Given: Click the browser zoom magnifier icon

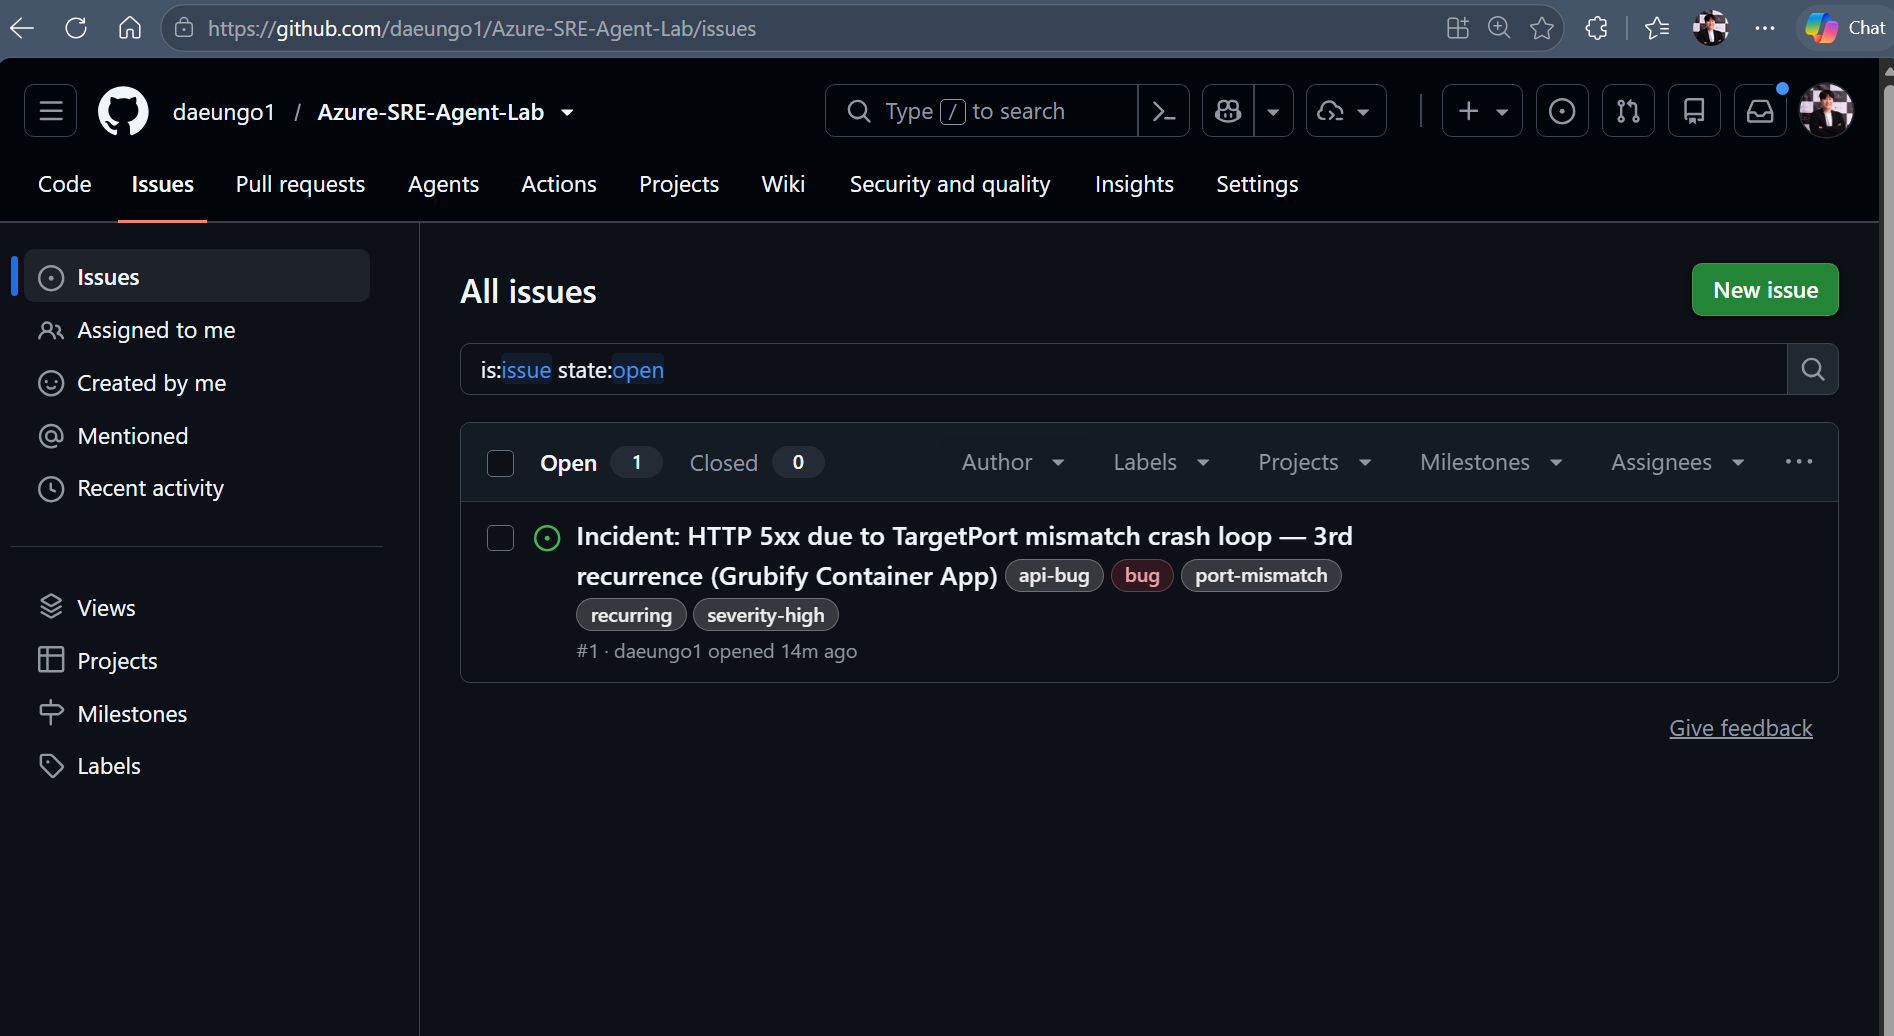Looking at the screenshot, I should (x=1499, y=28).
